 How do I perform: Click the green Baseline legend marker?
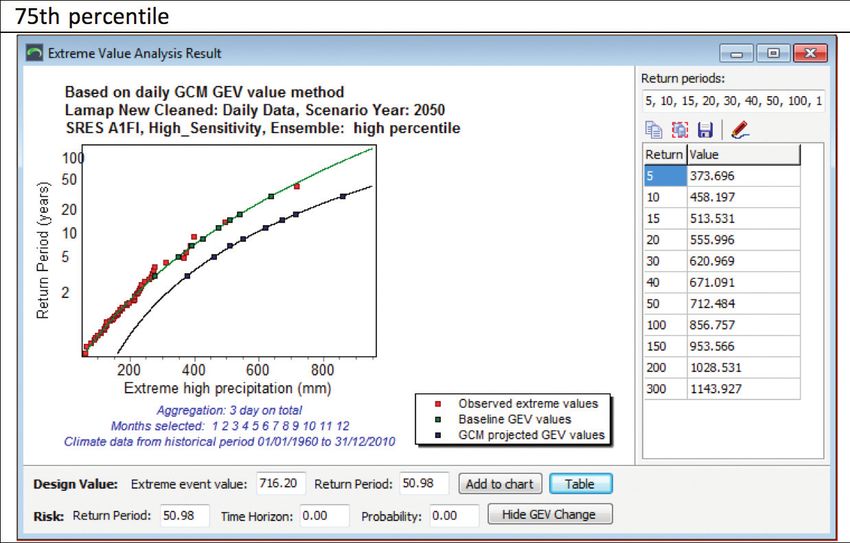click(x=438, y=419)
